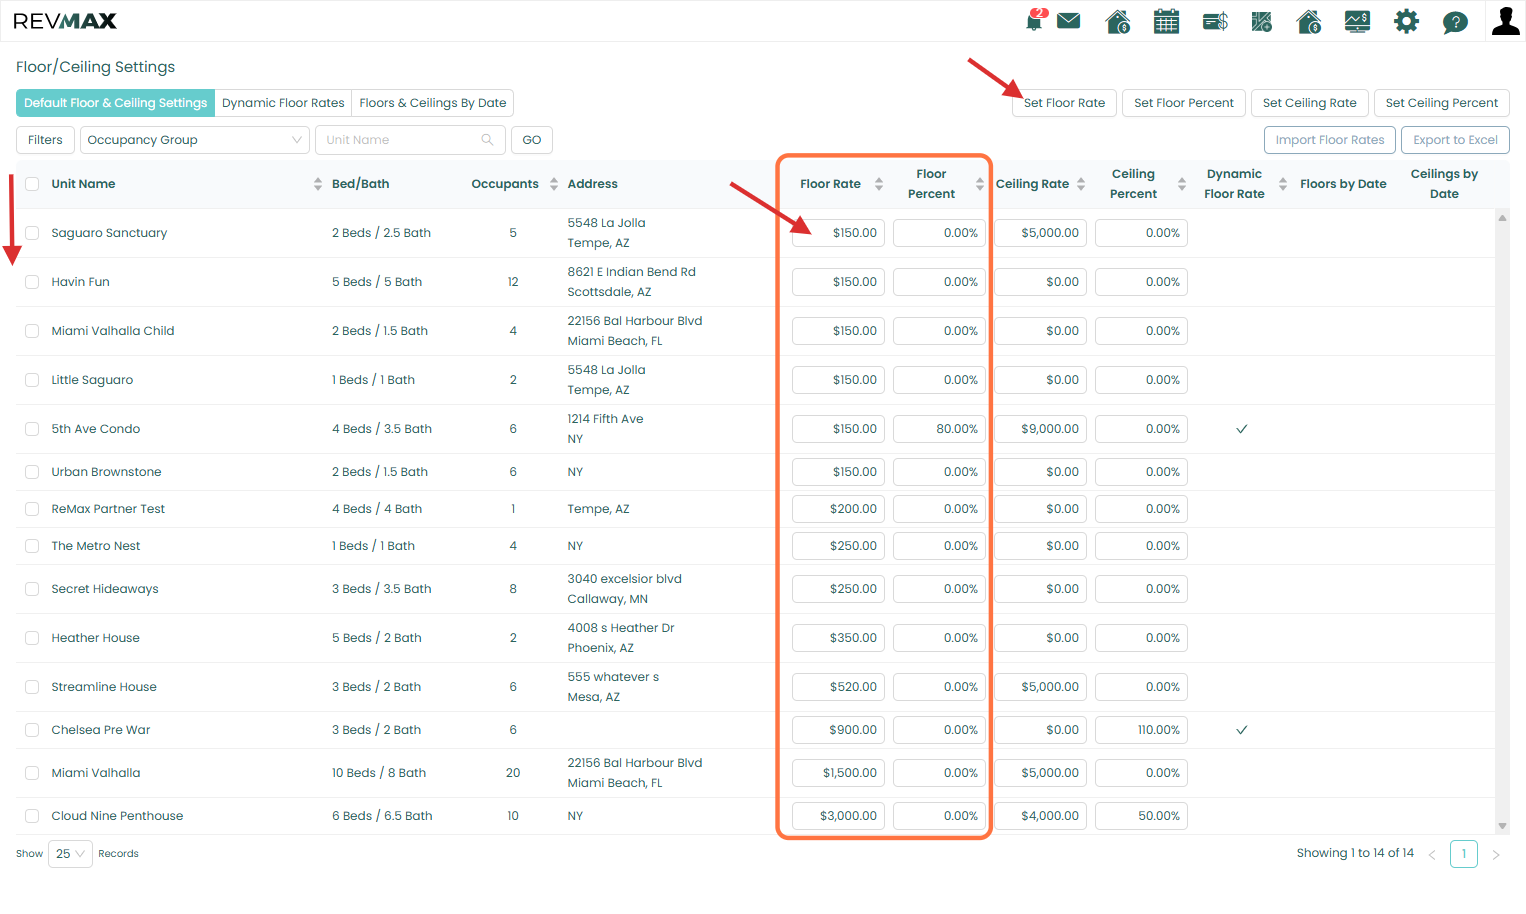The image size is (1526, 914).
Task: Open the notifications bell icon
Action: pyautogui.click(x=1035, y=20)
